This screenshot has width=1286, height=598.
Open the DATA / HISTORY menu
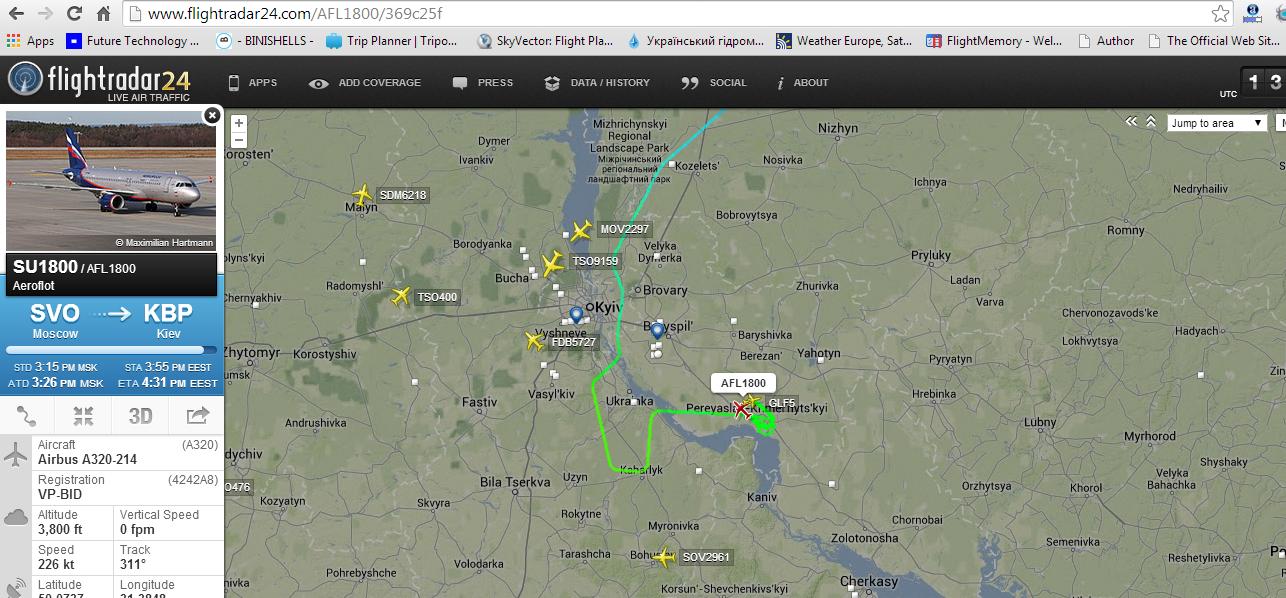597,83
